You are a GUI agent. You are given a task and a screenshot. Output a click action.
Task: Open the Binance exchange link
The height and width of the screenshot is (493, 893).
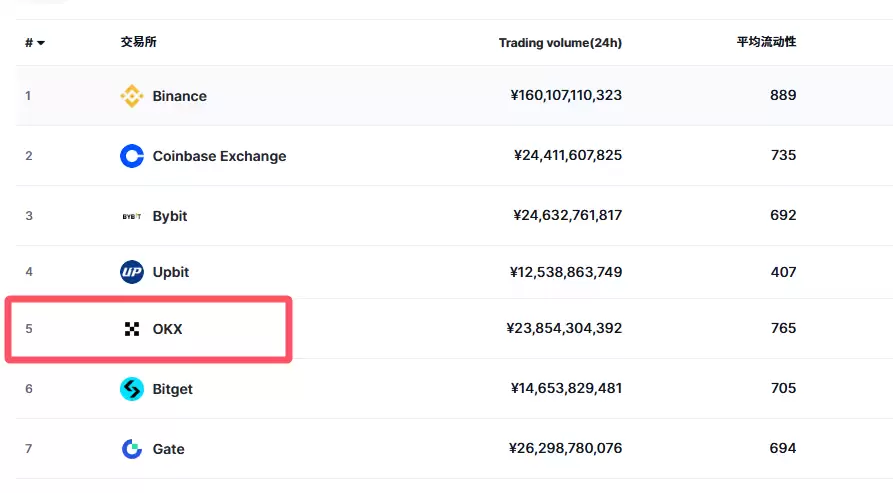tap(179, 96)
